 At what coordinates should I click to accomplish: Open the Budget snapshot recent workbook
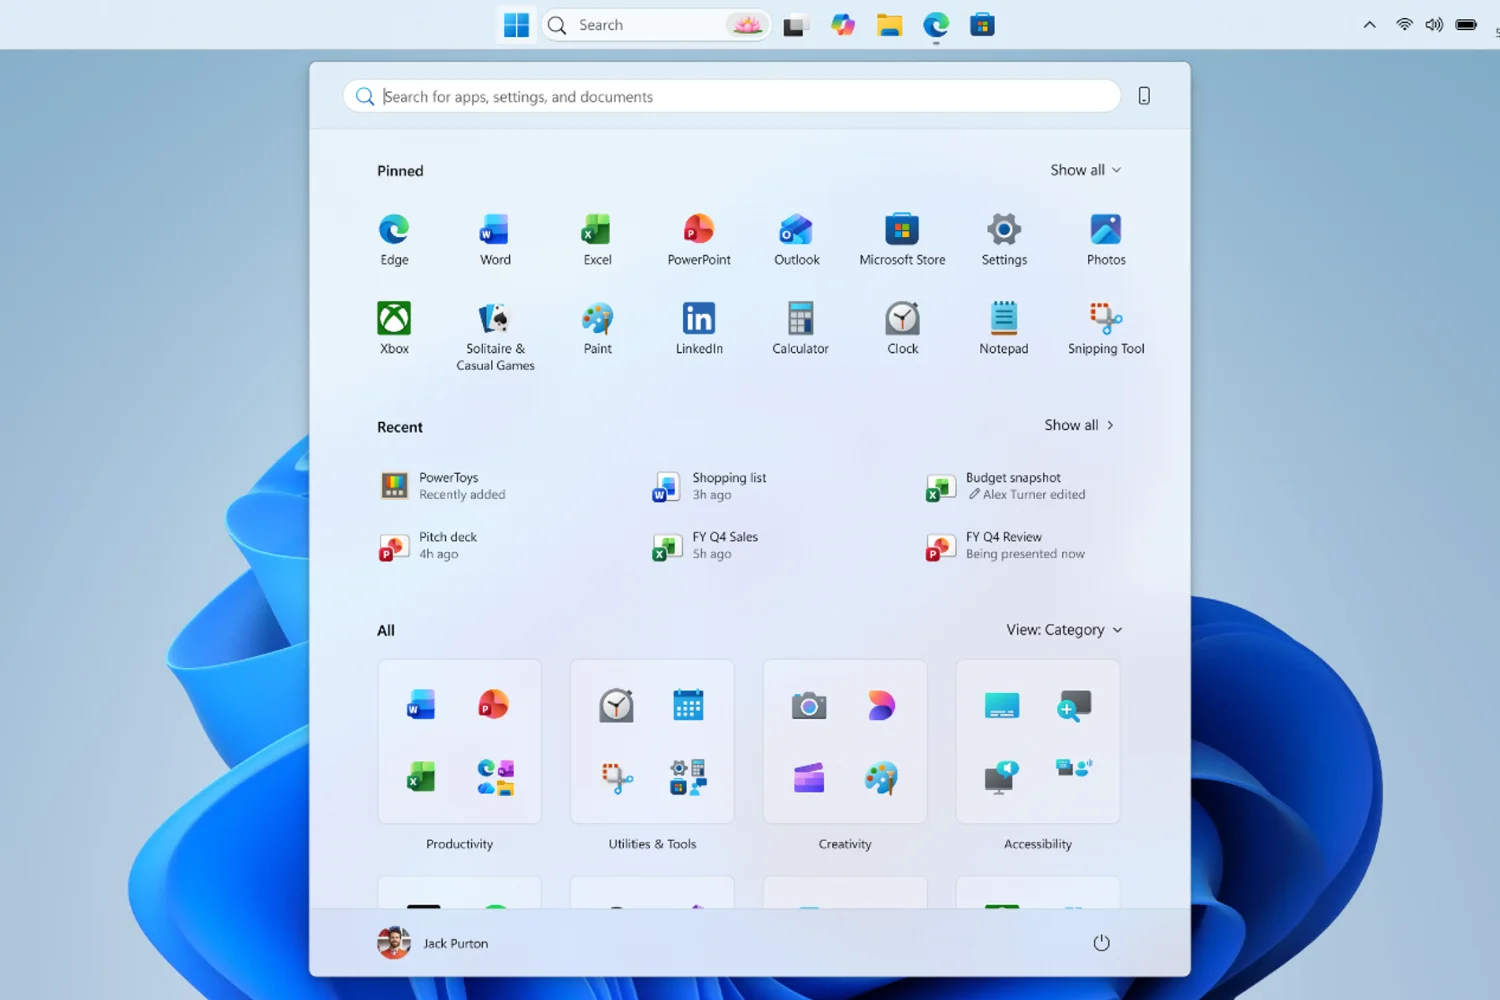(x=1006, y=486)
